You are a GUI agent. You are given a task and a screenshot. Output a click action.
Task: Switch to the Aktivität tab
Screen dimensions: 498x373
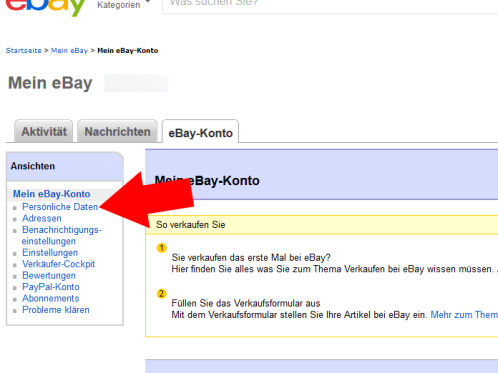tap(44, 131)
